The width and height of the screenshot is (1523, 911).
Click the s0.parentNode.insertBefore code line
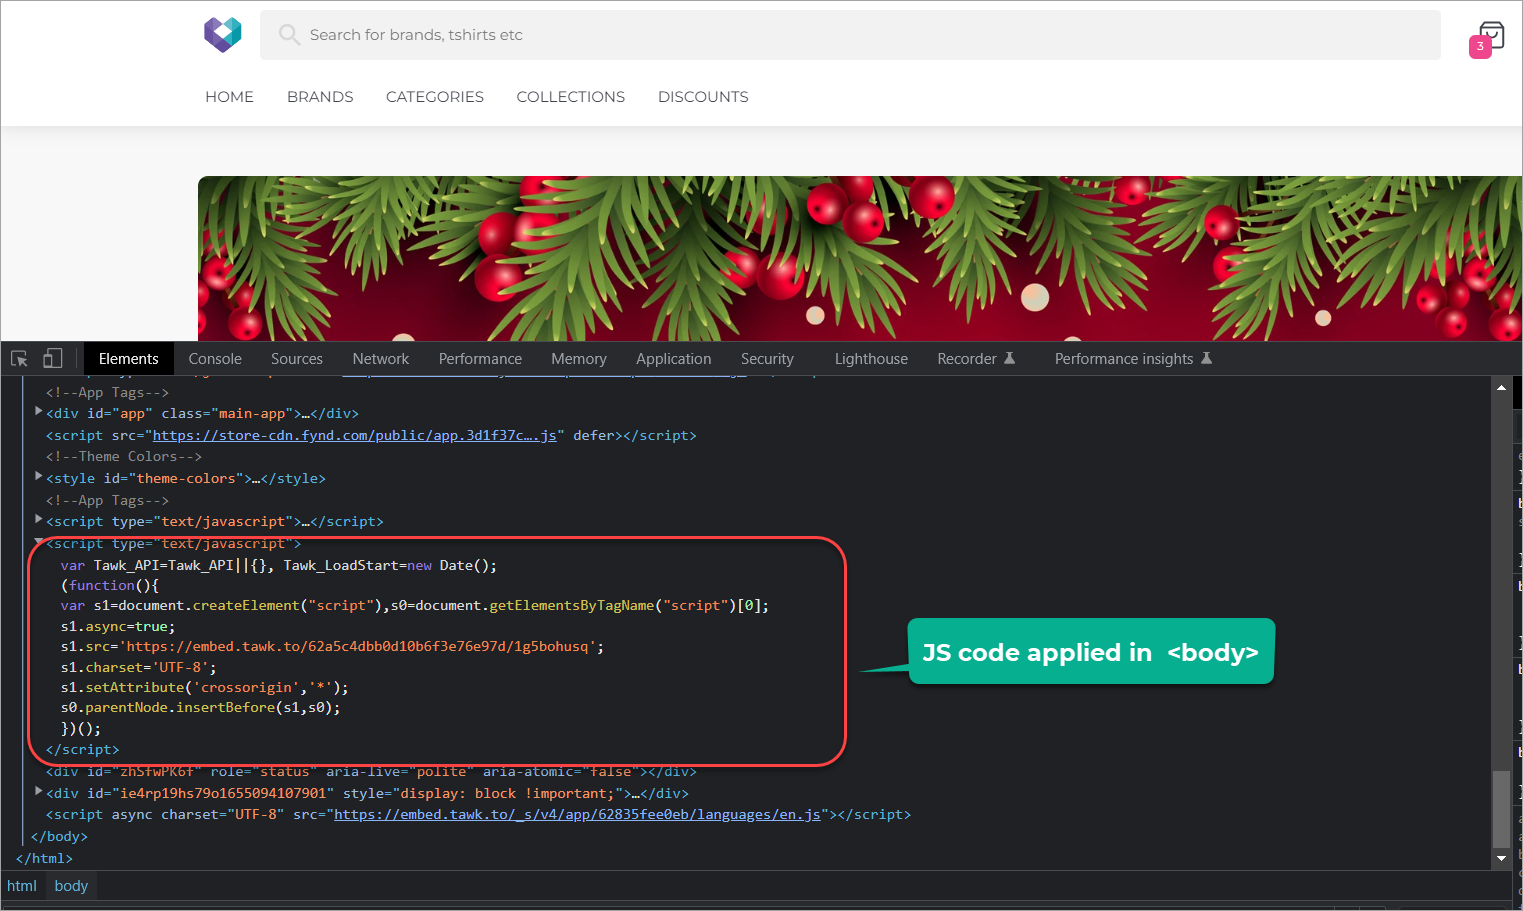(201, 707)
